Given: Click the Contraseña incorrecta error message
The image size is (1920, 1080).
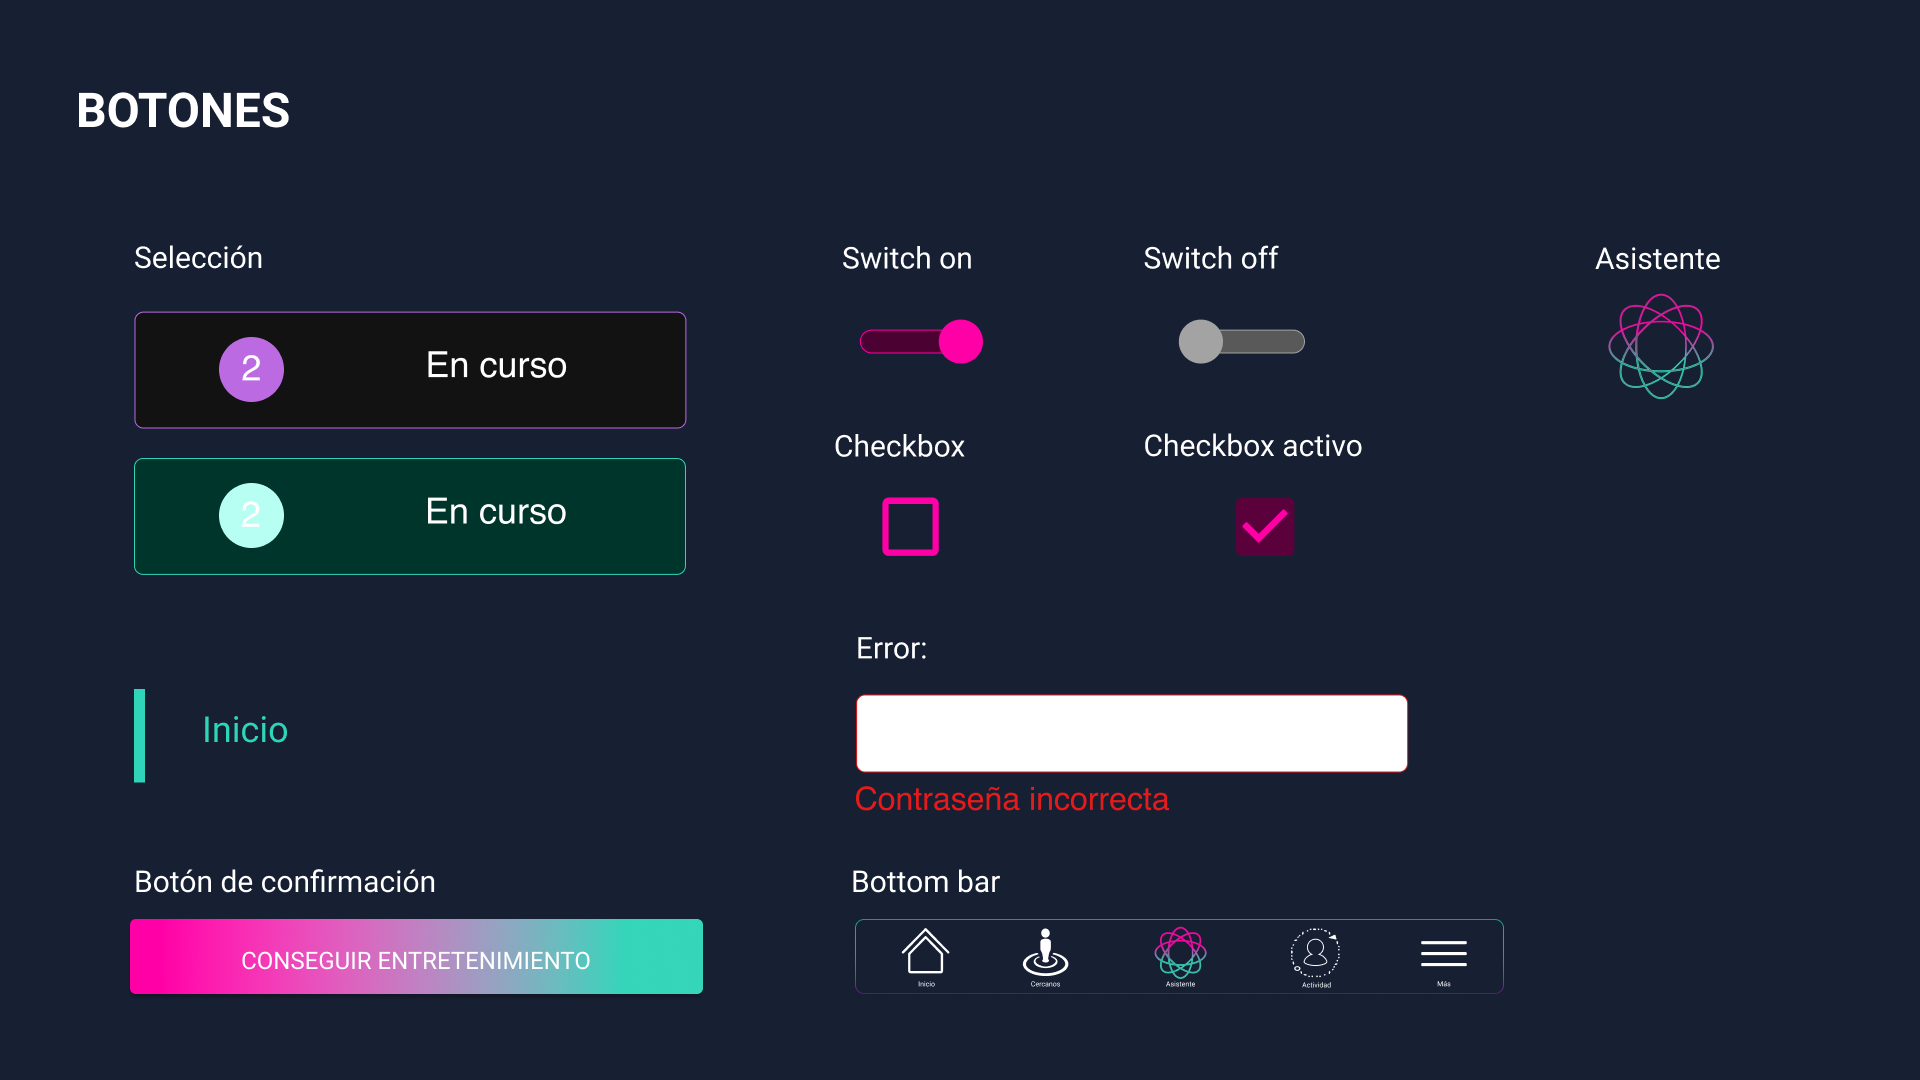Looking at the screenshot, I should pos(1011,799).
